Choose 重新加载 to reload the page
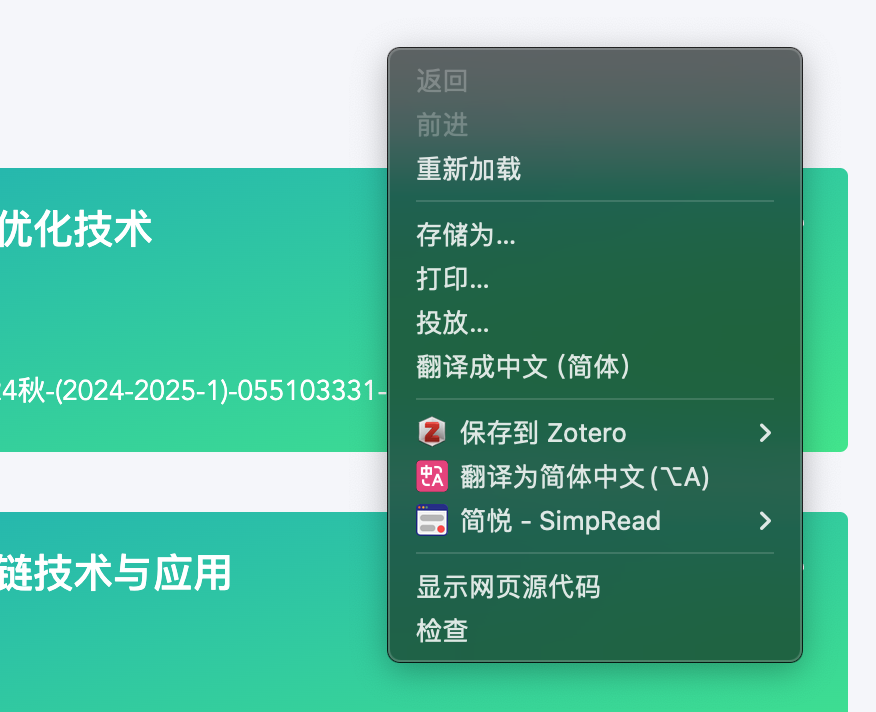This screenshot has width=876, height=712. tap(594, 169)
